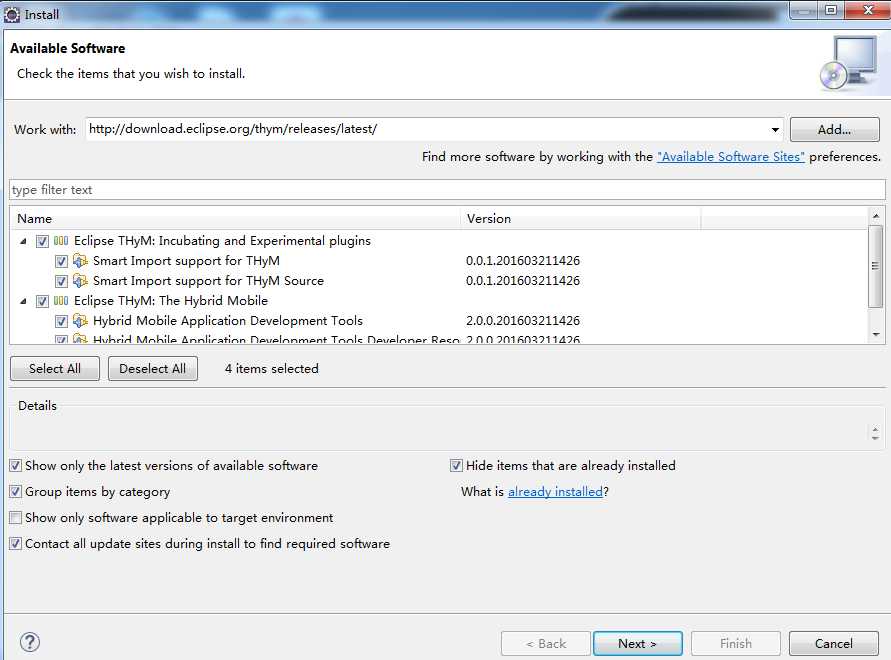Maximize the Install dialog window
The height and width of the screenshot is (660, 891).
tap(831, 10)
